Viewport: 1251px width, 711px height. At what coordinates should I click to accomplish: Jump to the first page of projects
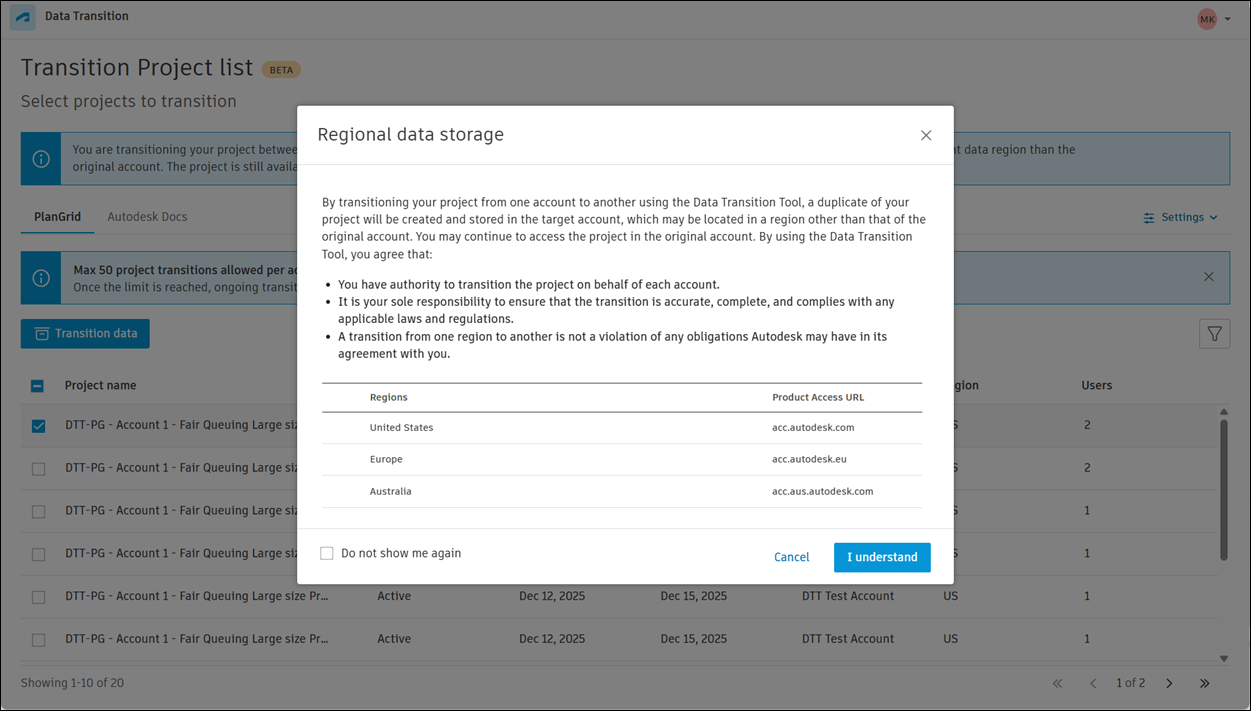(x=1057, y=683)
